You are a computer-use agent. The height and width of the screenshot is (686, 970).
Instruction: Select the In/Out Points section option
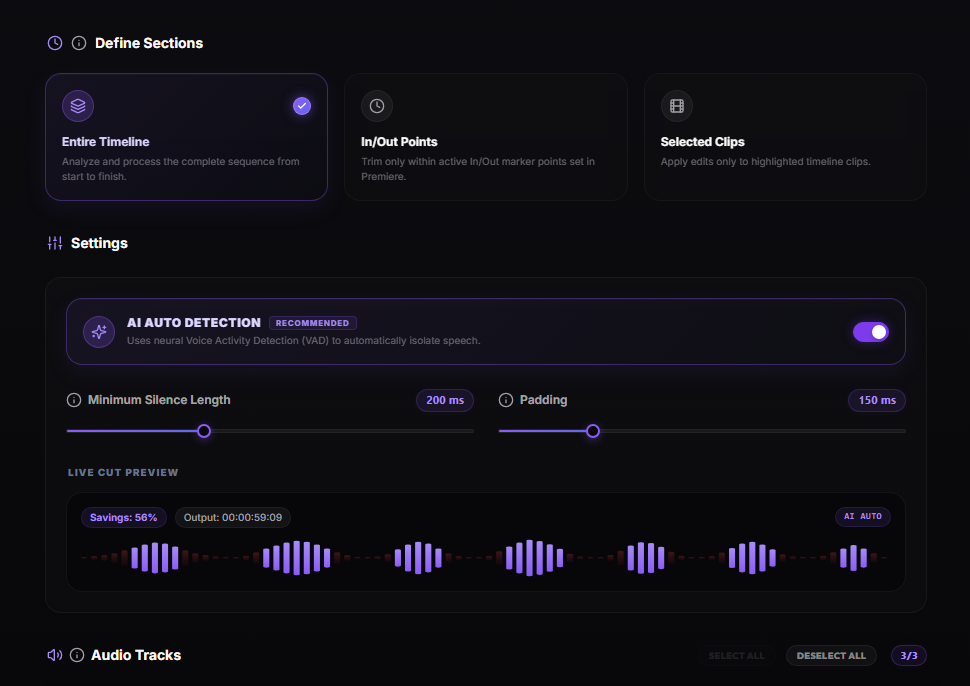click(486, 137)
